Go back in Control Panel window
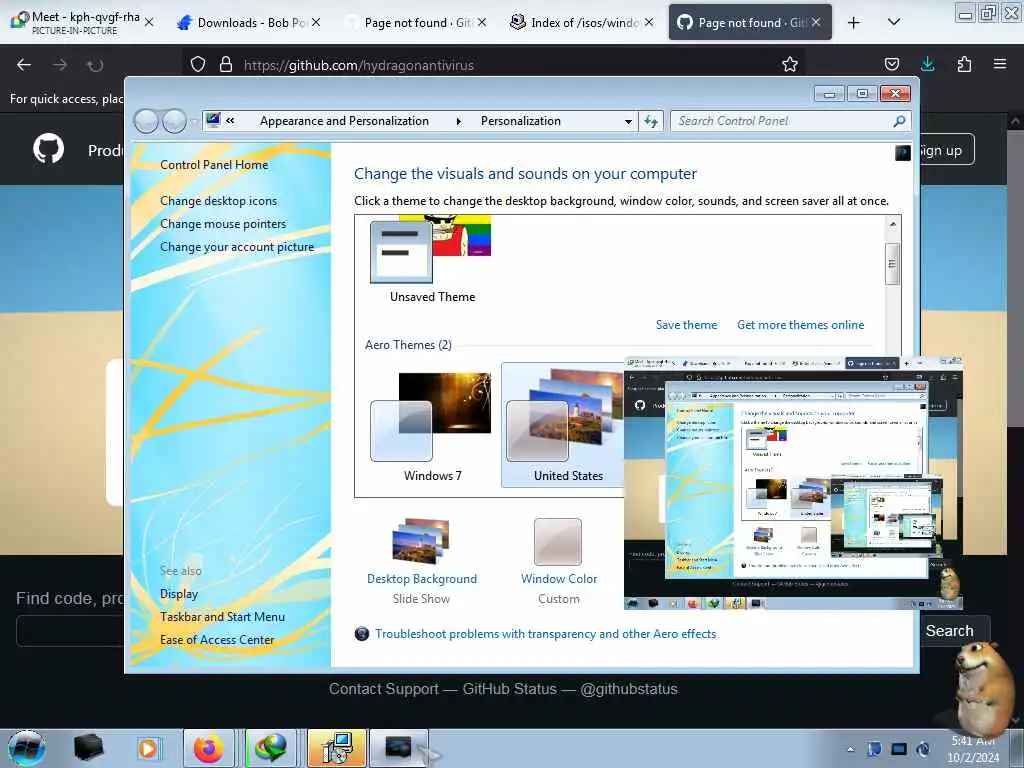This screenshot has width=1024, height=768. coord(146,121)
